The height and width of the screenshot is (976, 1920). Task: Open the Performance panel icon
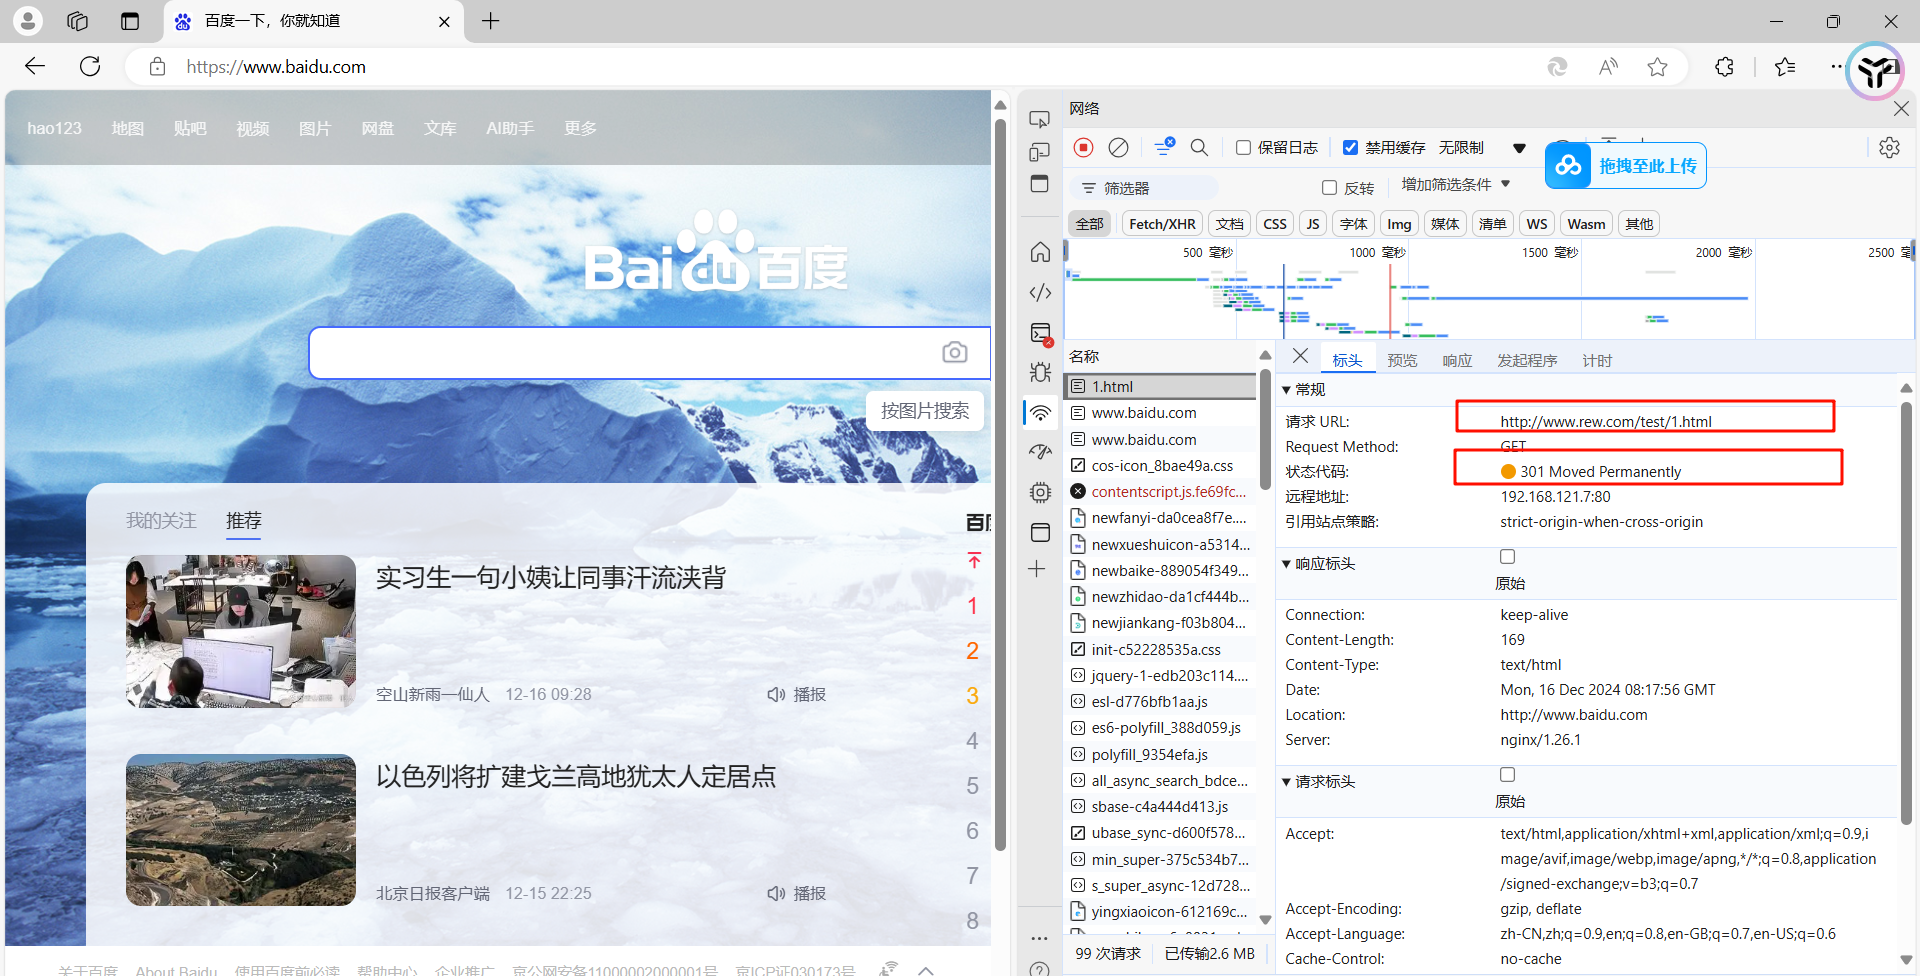(1040, 452)
